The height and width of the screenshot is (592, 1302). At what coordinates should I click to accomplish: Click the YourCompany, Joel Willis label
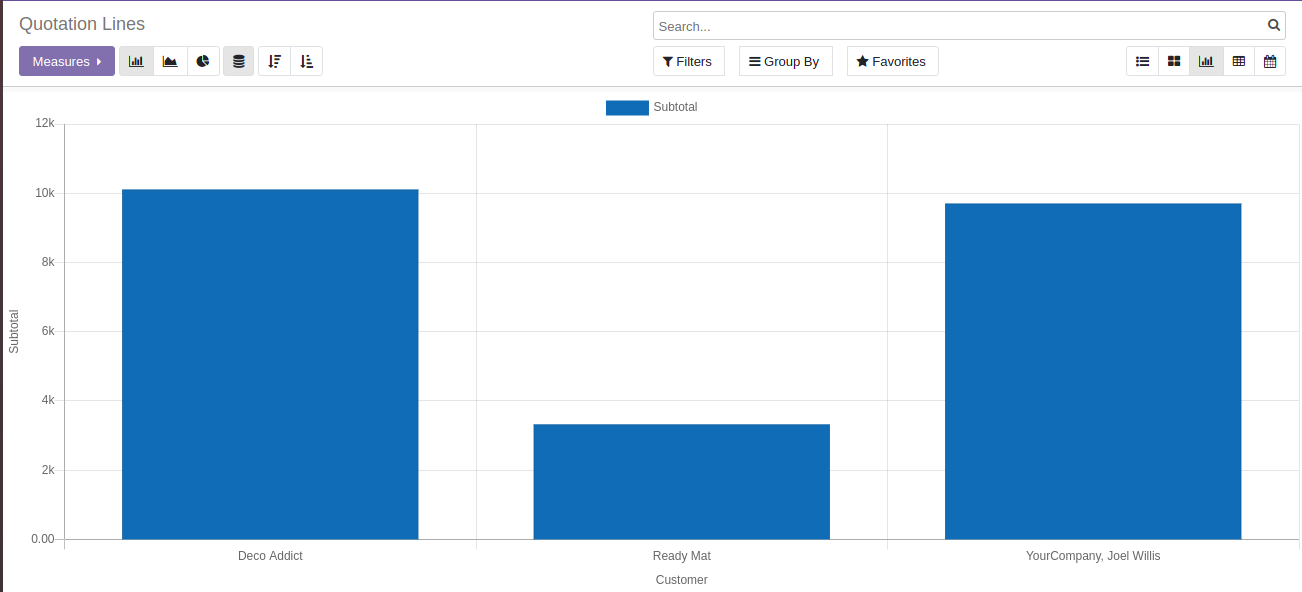[x=1093, y=556]
